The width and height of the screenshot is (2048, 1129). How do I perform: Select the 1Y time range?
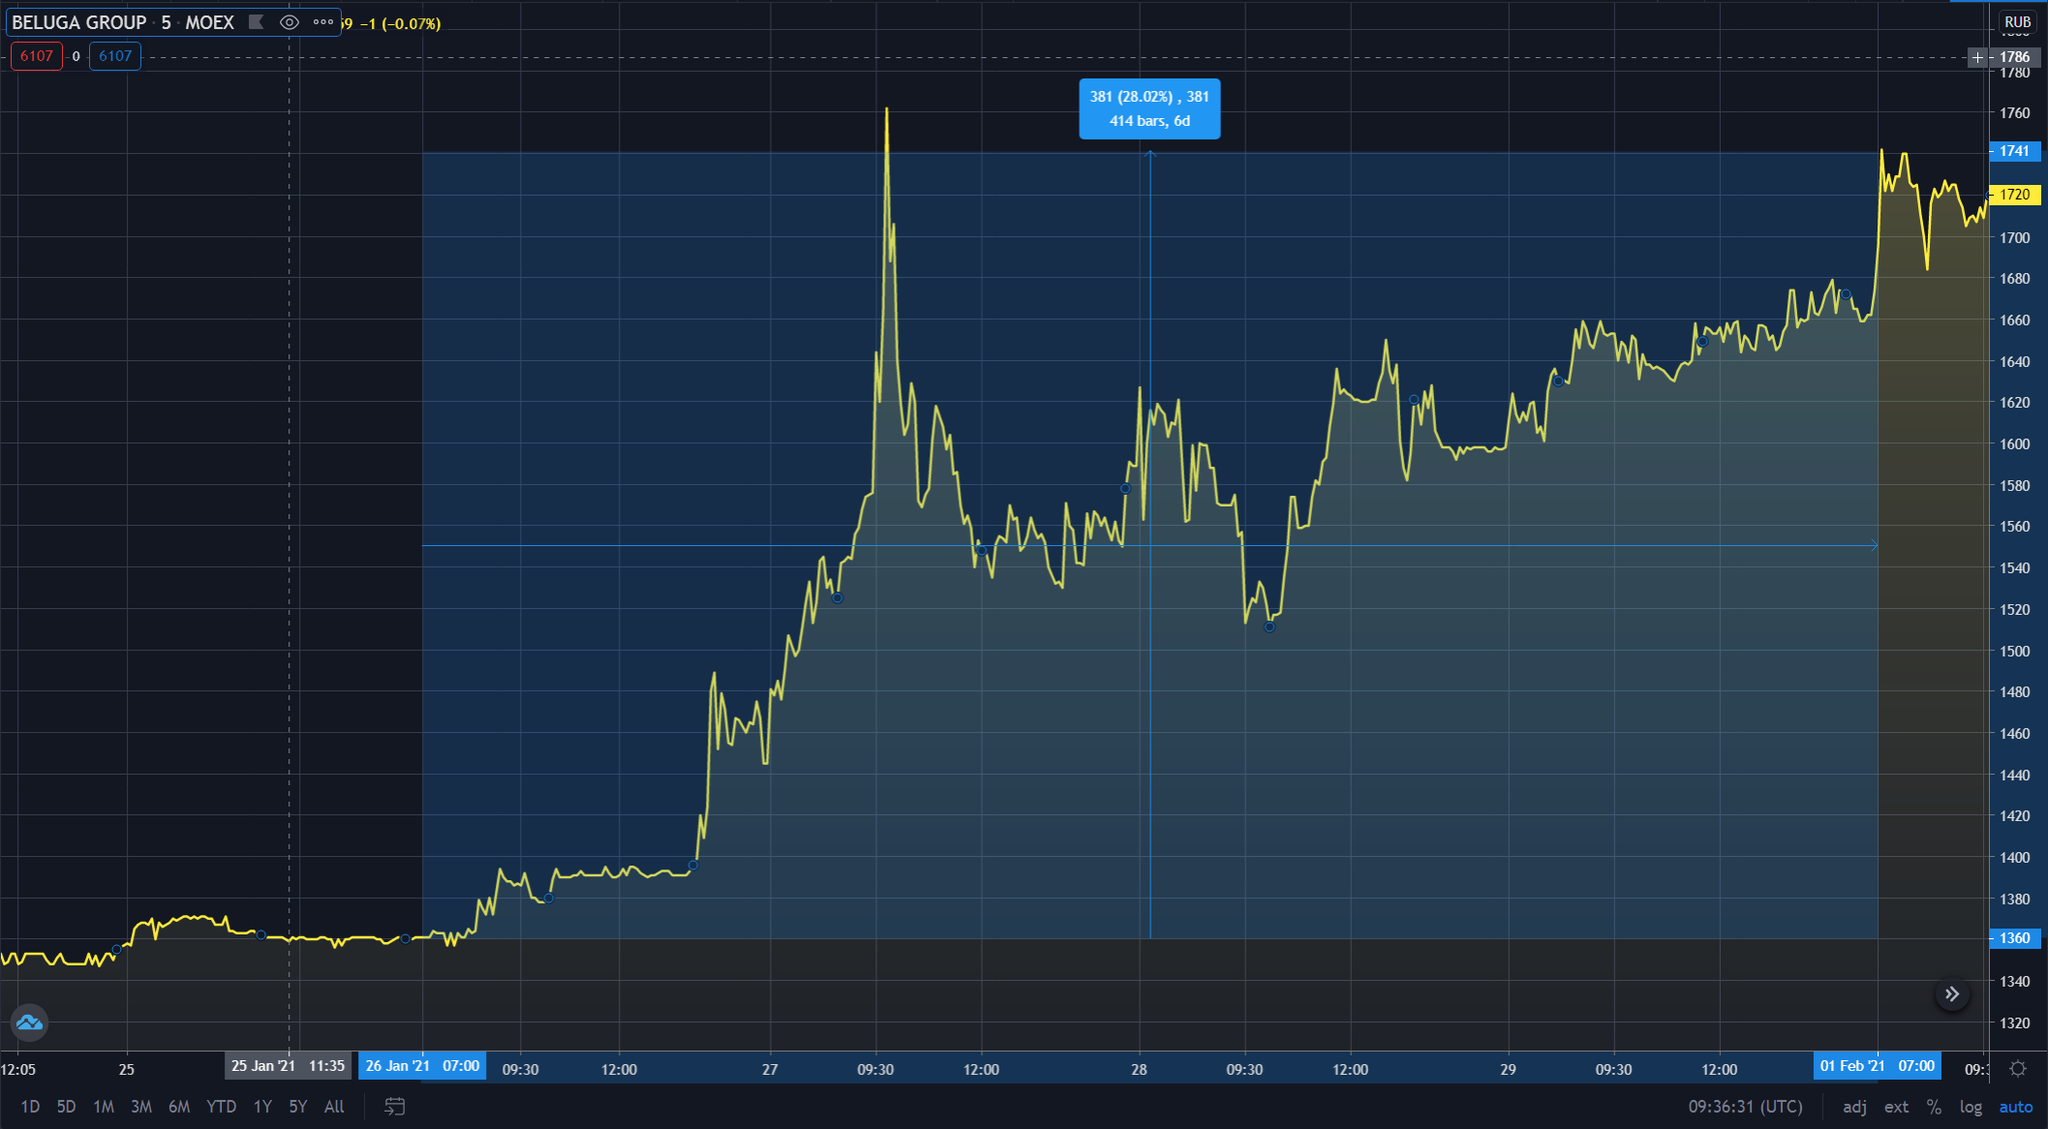[262, 1106]
